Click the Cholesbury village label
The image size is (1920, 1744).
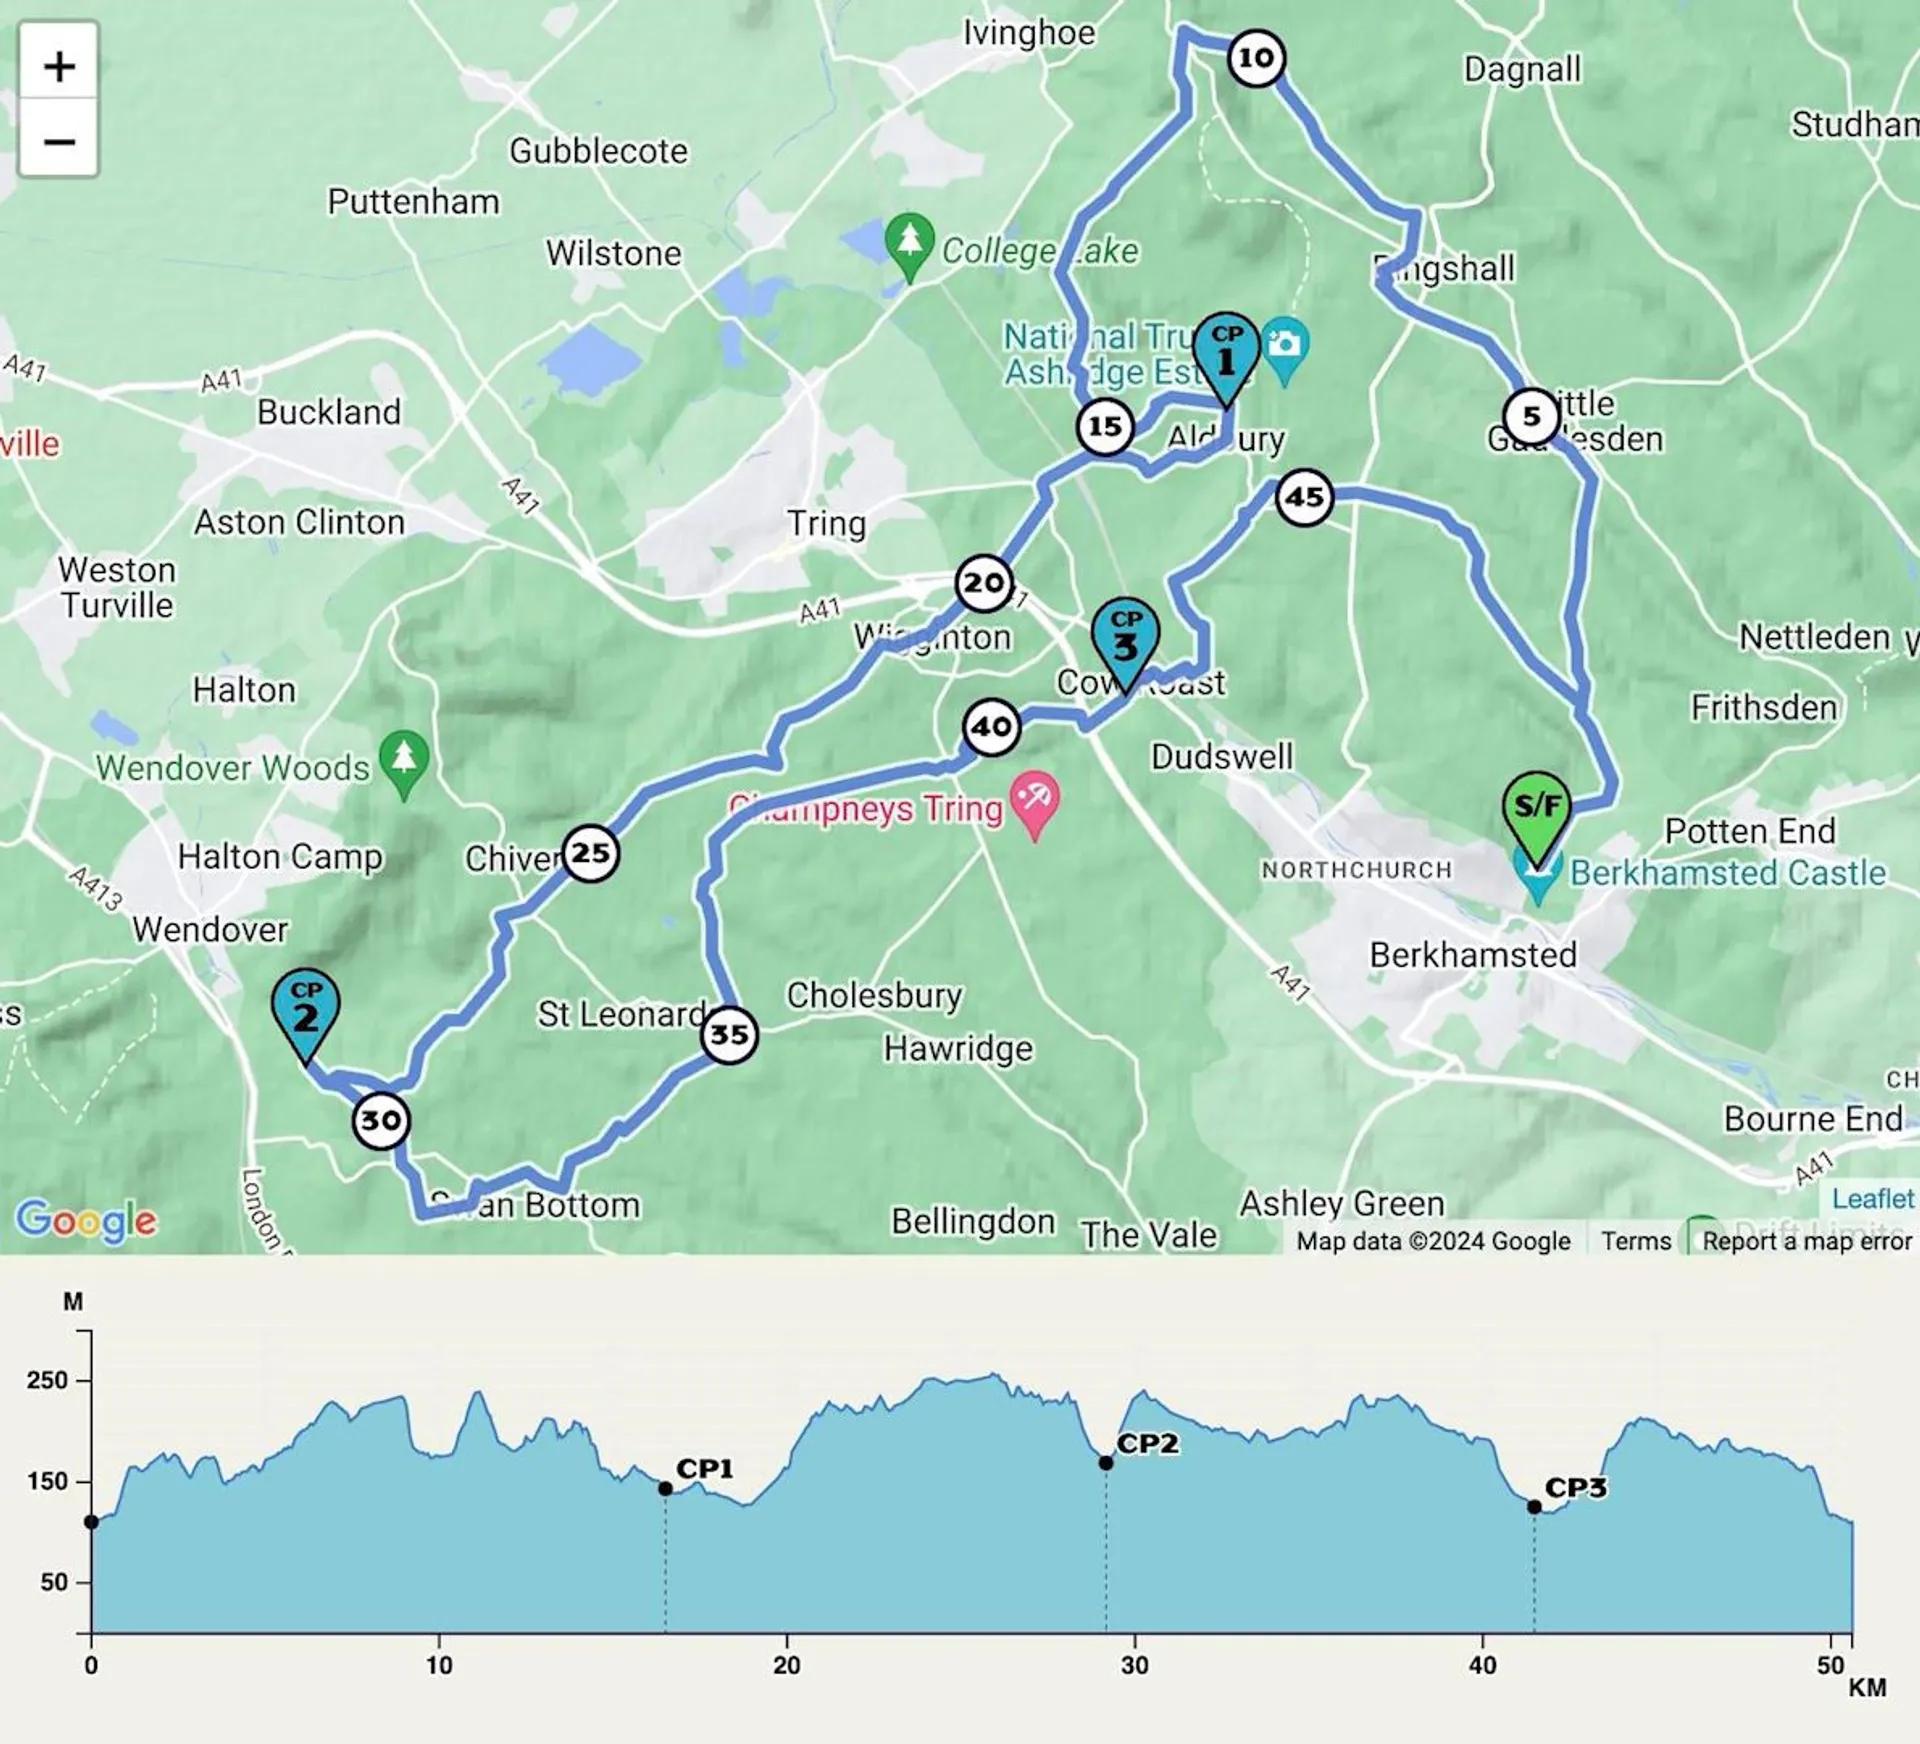[x=874, y=996]
